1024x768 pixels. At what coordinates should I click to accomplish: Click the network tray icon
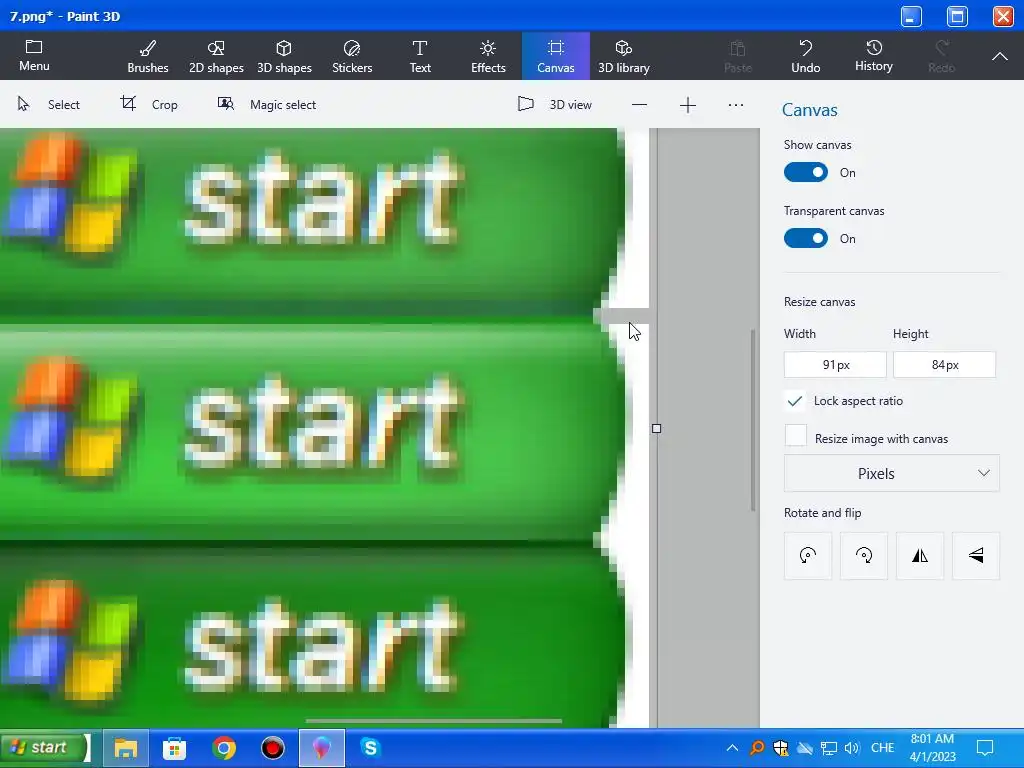(829, 748)
